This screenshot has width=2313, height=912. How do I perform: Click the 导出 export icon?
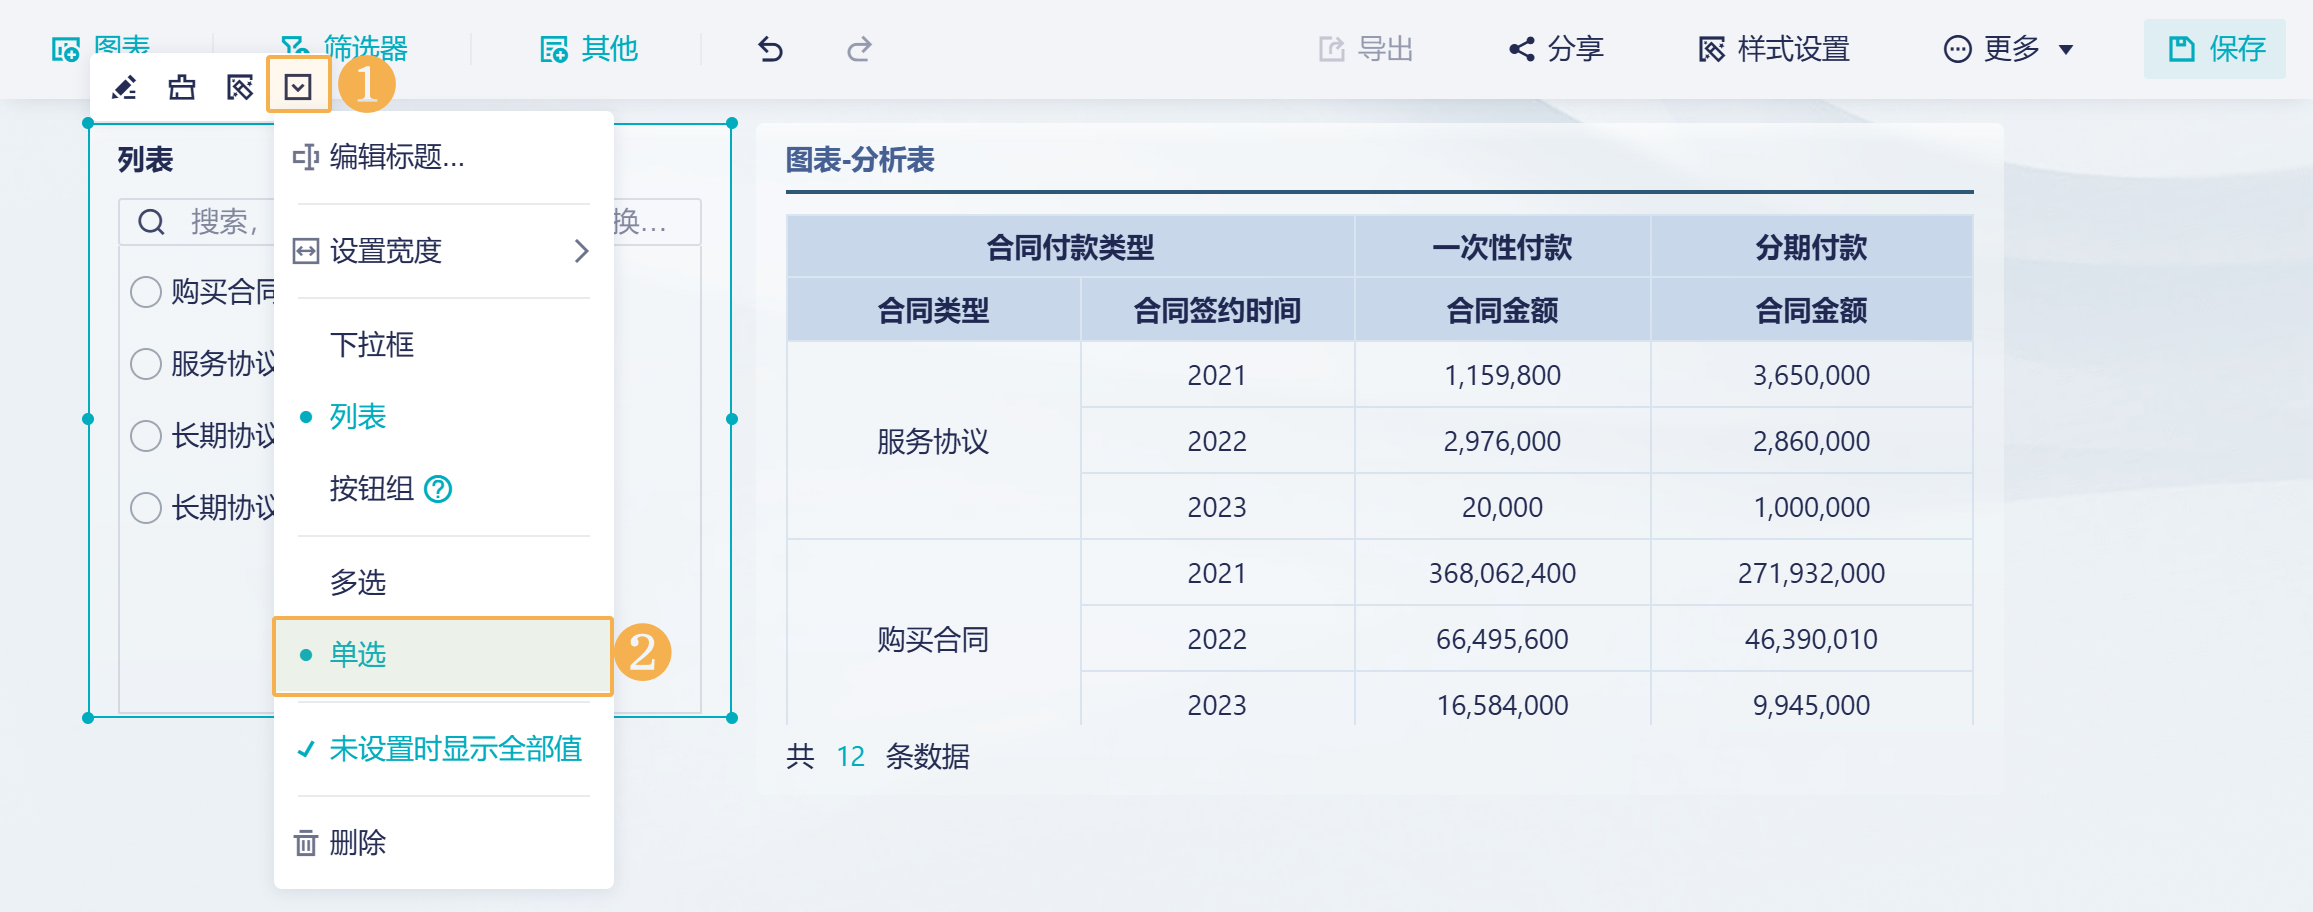tap(1331, 49)
